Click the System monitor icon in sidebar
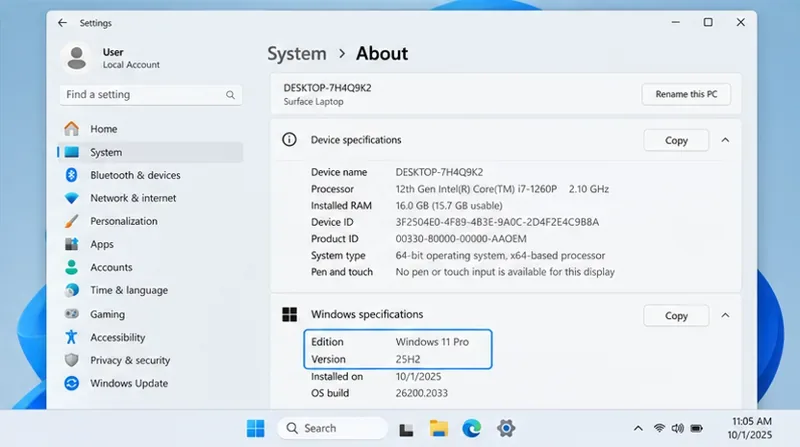 [71, 152]
